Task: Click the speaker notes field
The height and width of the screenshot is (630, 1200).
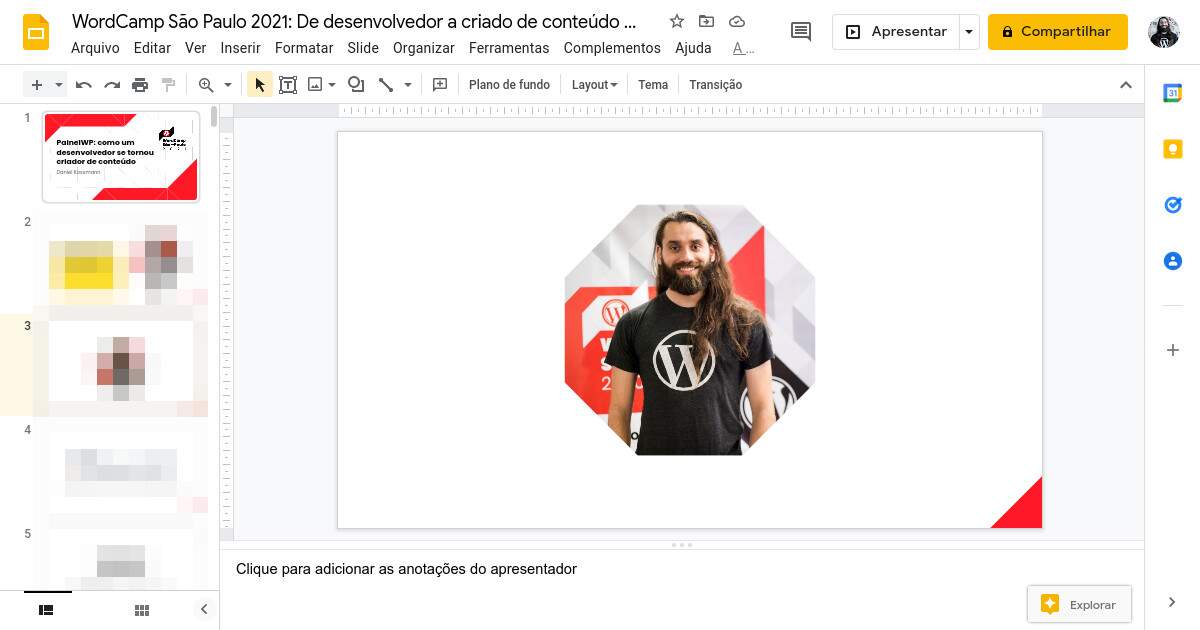Action: tap(682, 569)
